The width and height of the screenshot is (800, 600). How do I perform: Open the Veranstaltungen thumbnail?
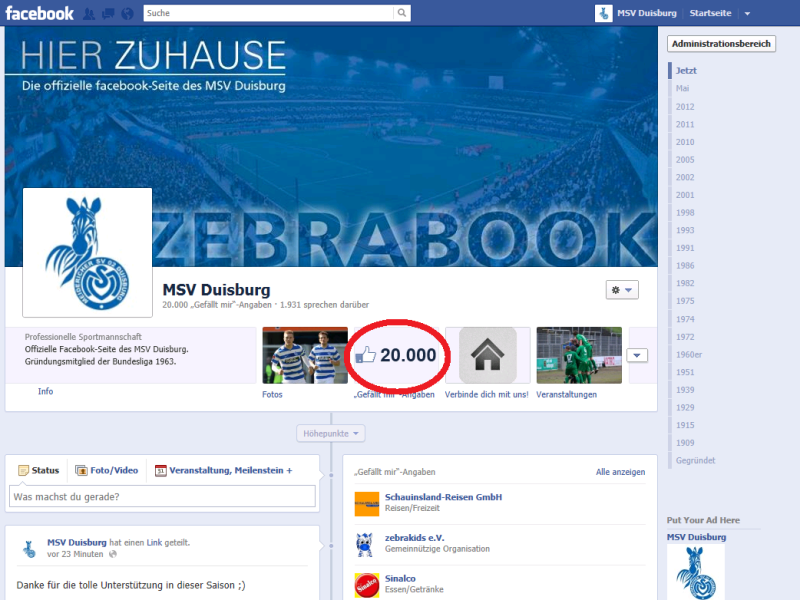pos(579,355)
